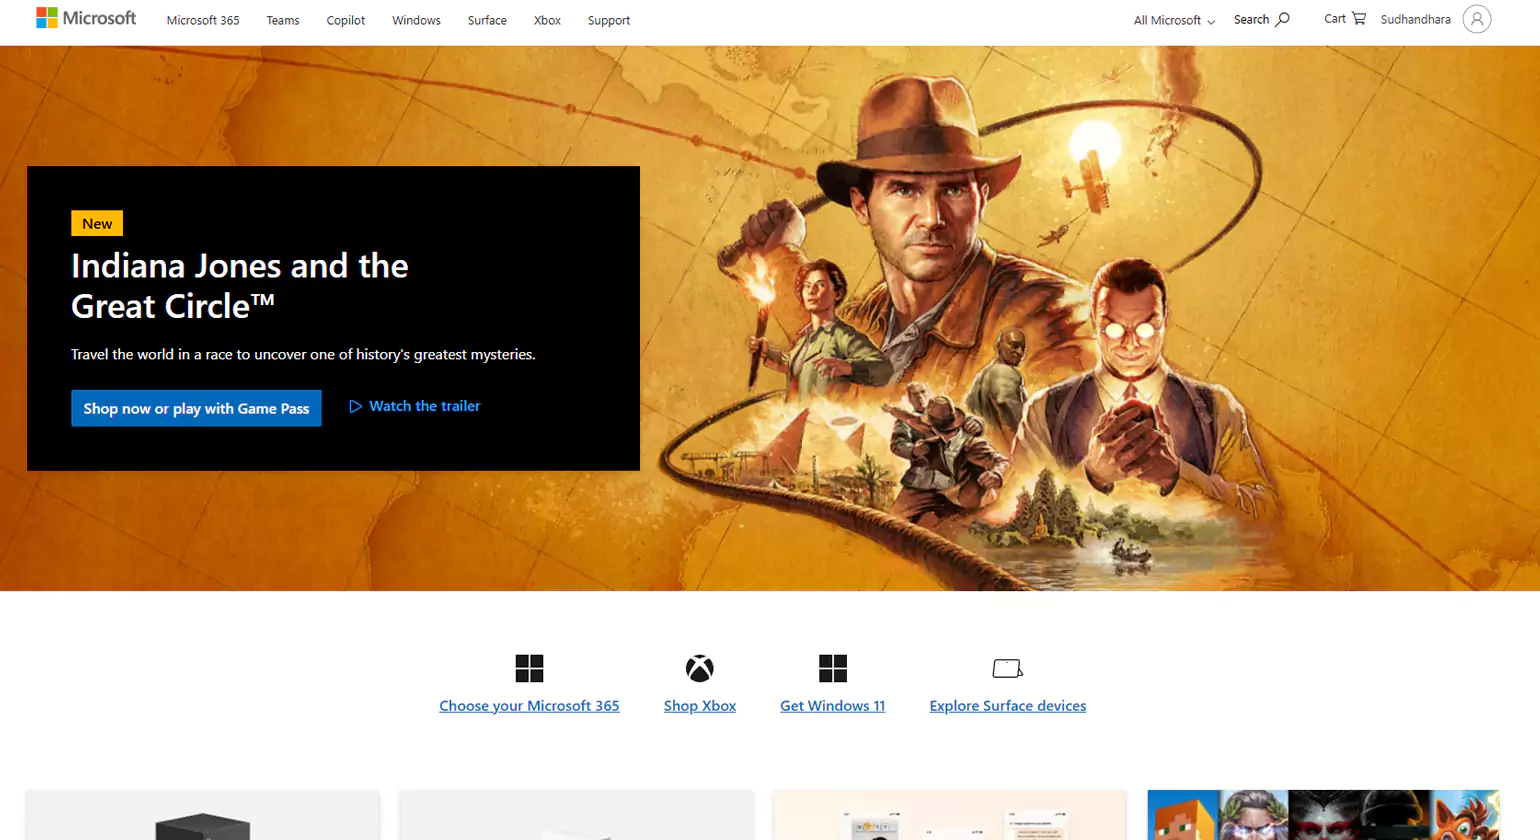Open the Explore Surface devices link

1007,706
